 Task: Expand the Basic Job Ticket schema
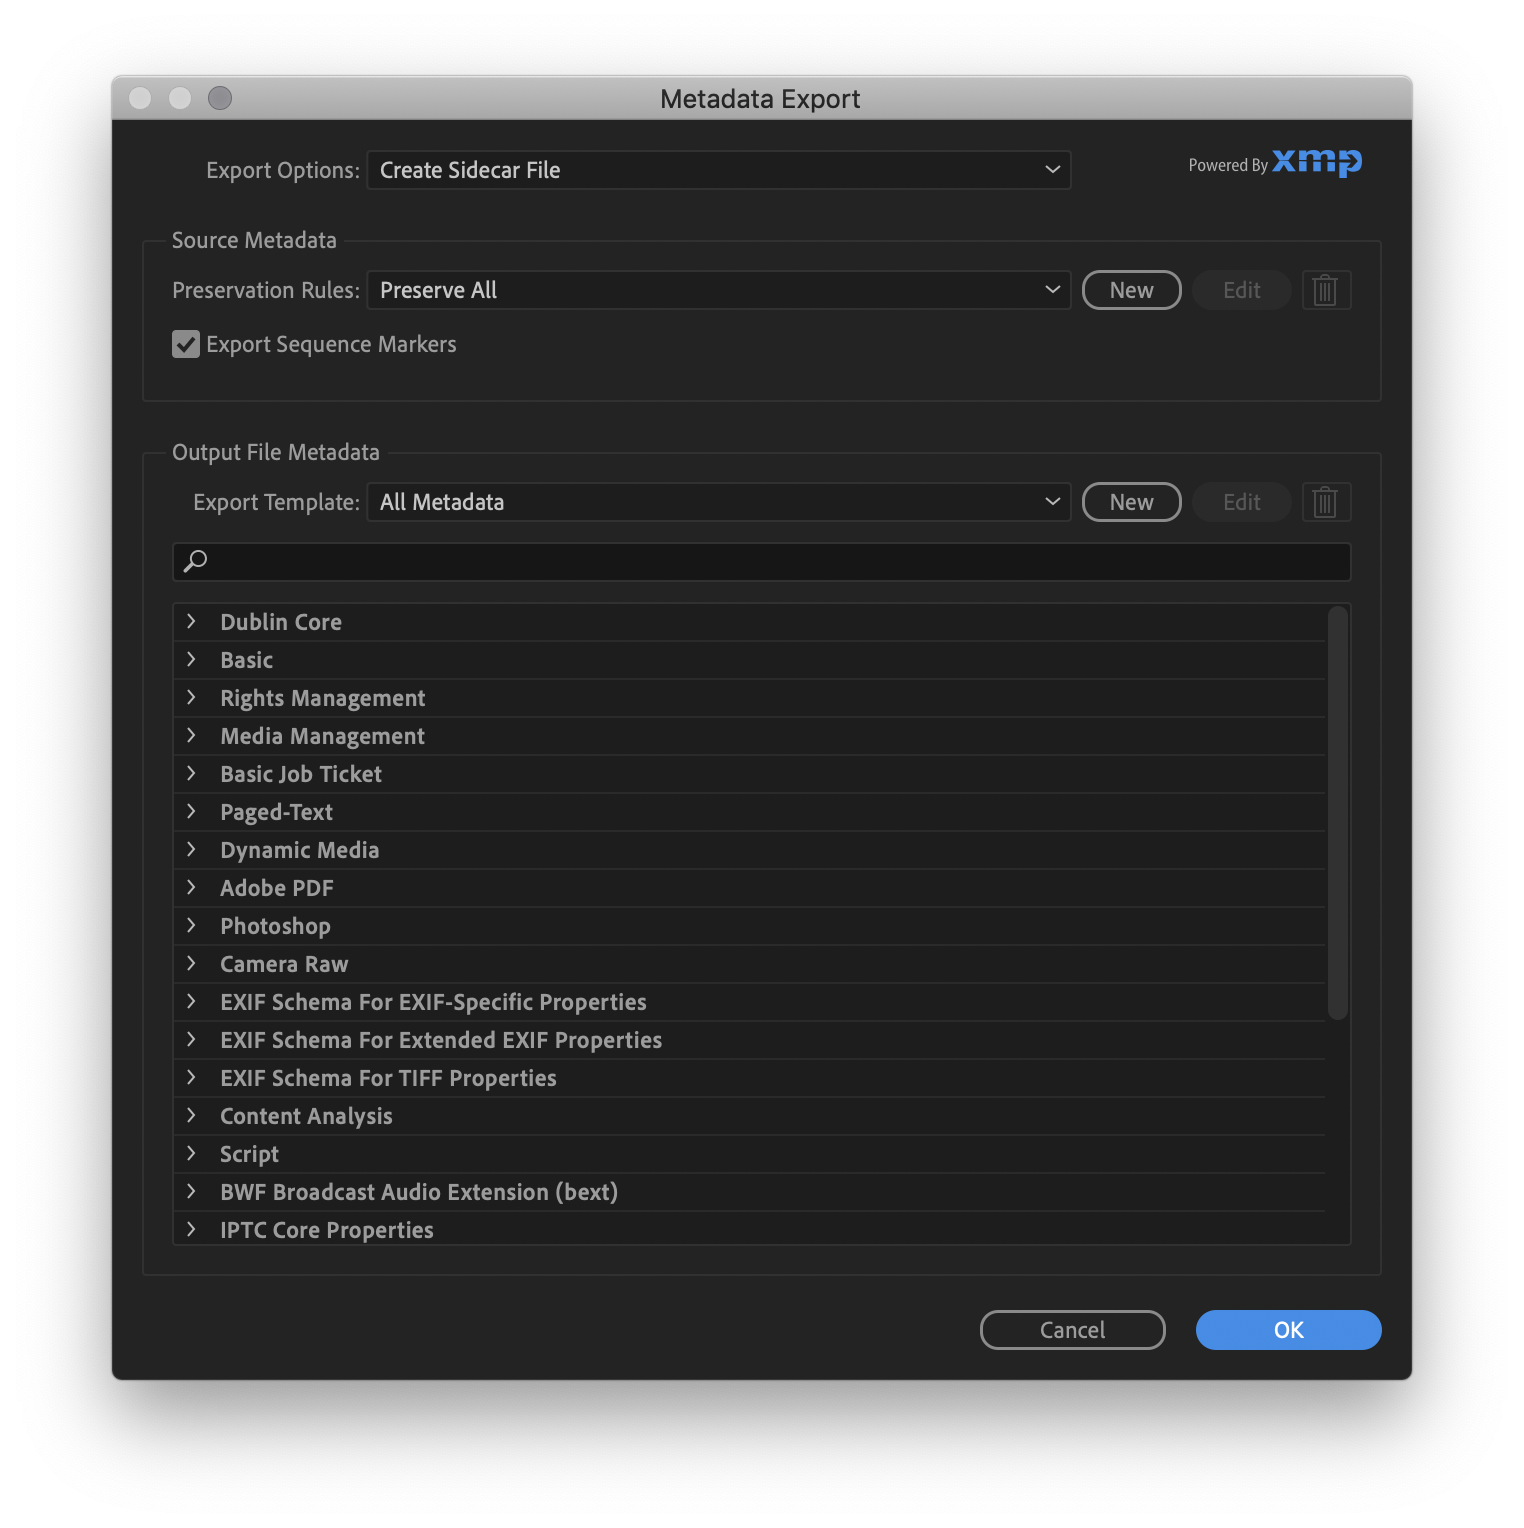click(x=191, y=773)
